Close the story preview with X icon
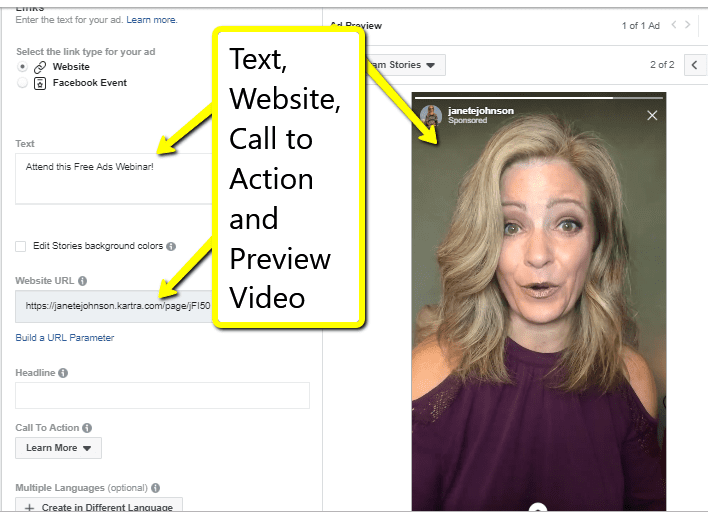The image size is (708, 514). pos(652,115)
